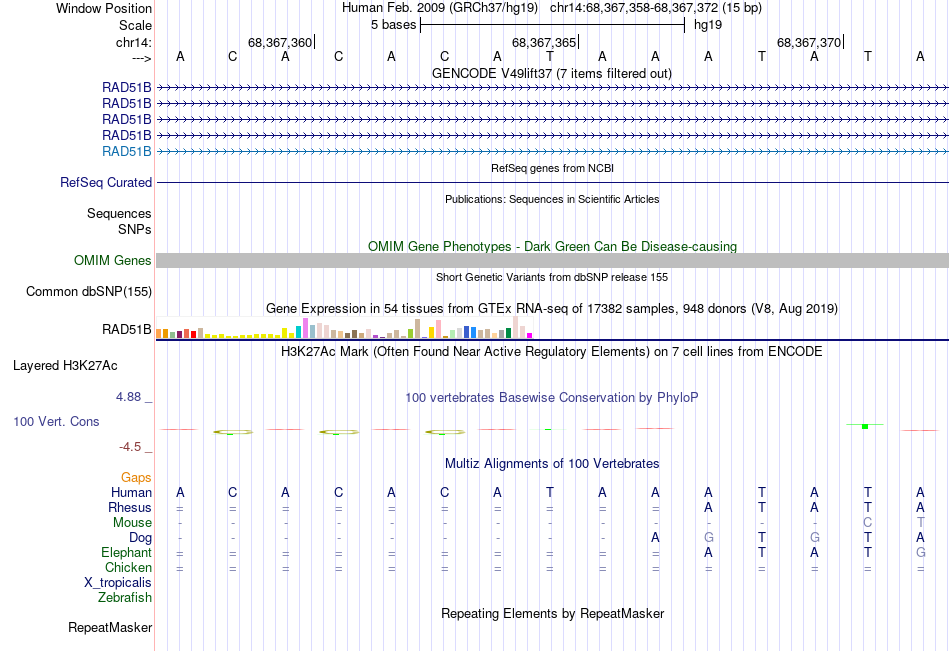The width and height of the screenshot is (950, 651).
Task: Click the 4.88 PhyloP upper scale value
Action: pos(128,396)
